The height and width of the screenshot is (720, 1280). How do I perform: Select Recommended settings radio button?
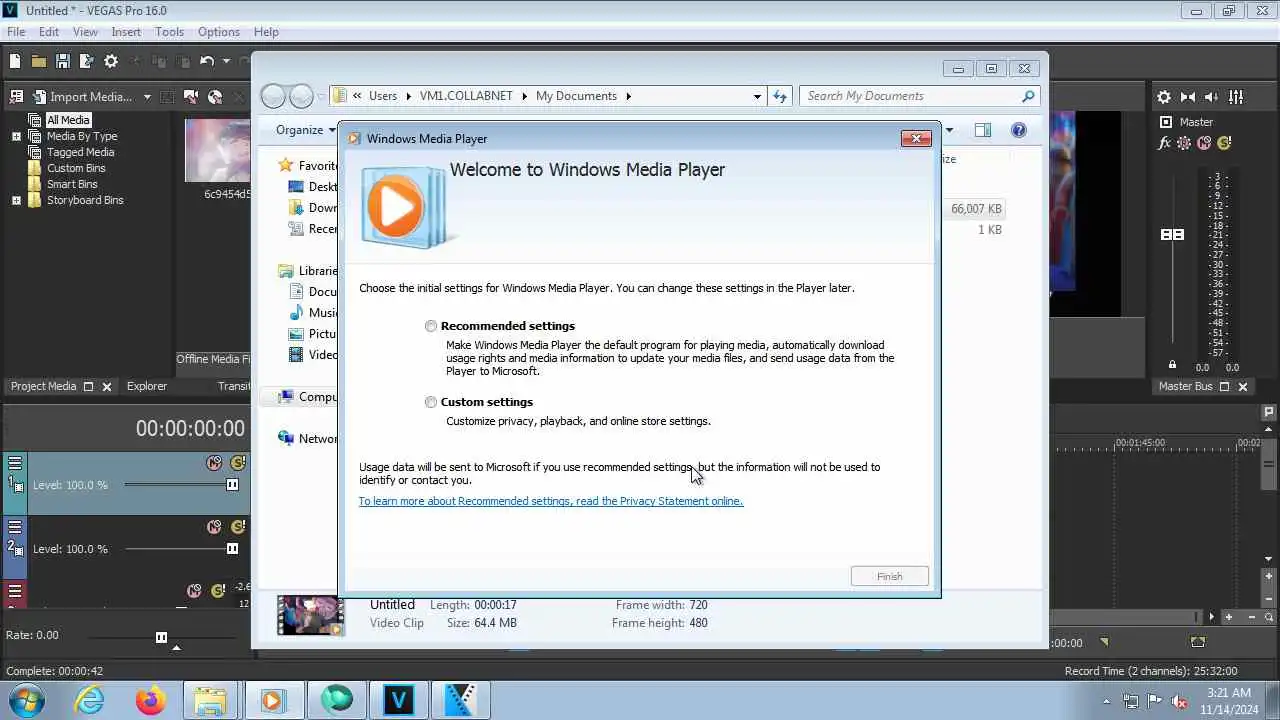pos(431,326)
